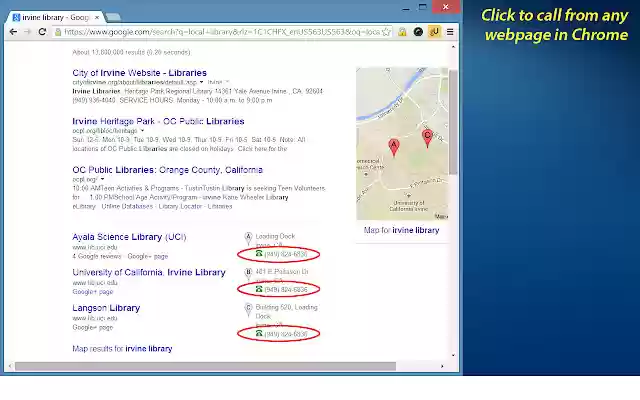640x400 pixels.
Task: Open the Langson Library result
Action: click(106, 308)
